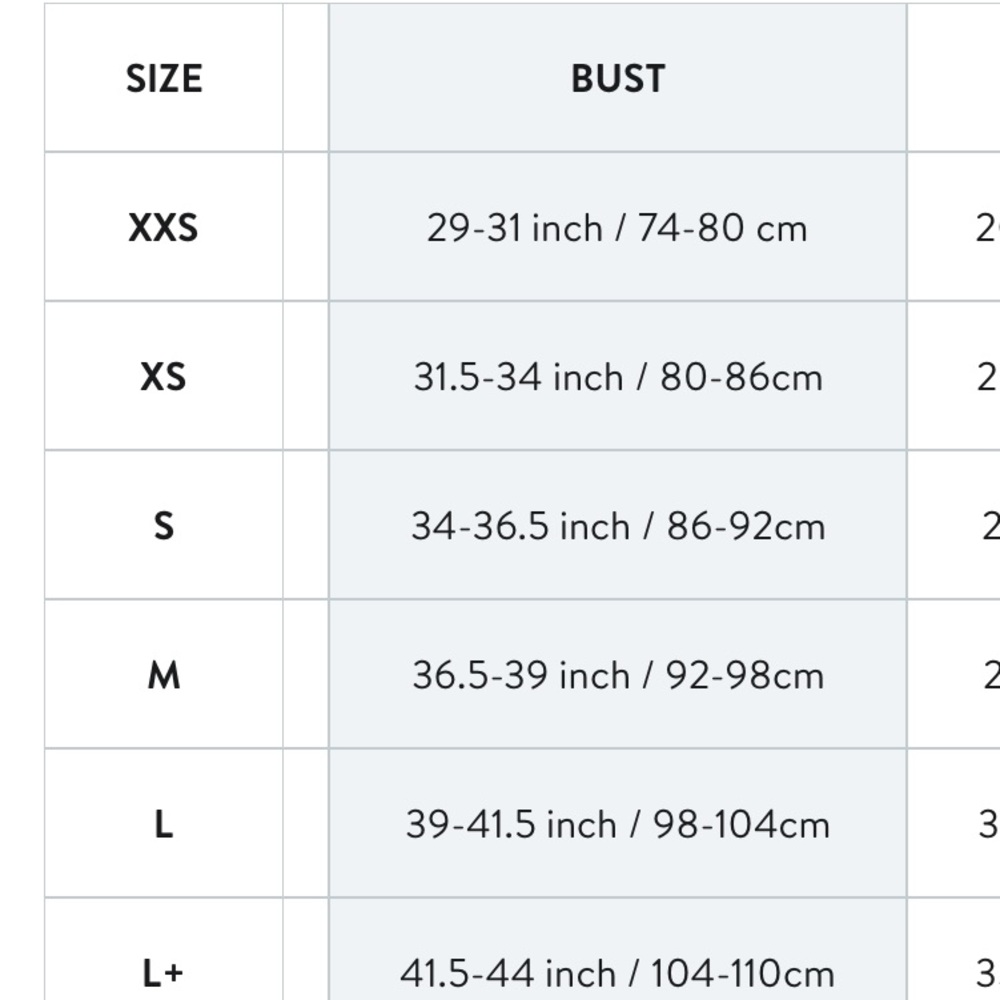Select the 39-41.5 inch bust measurement cell

click(x=617, y=823)
